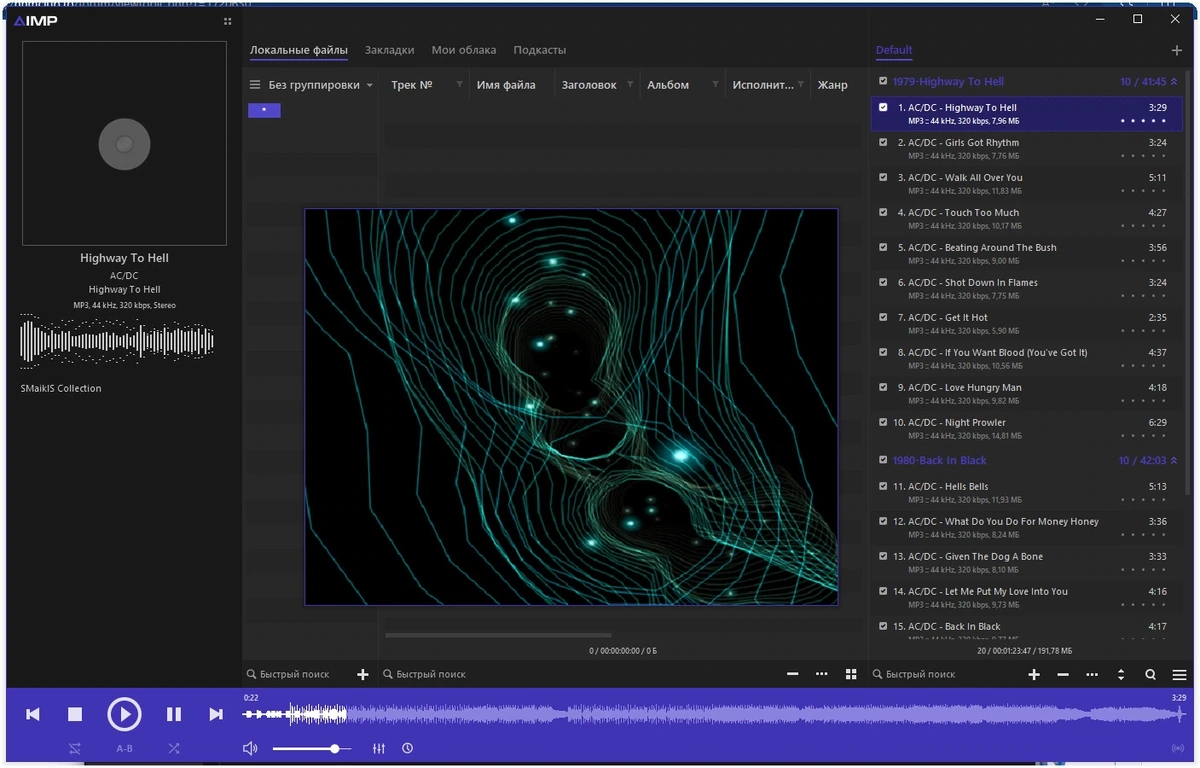
Task: Uncheck the Girls Got Rhythm track checkbox
Action: pyautogui.click(x=883, y=142)
